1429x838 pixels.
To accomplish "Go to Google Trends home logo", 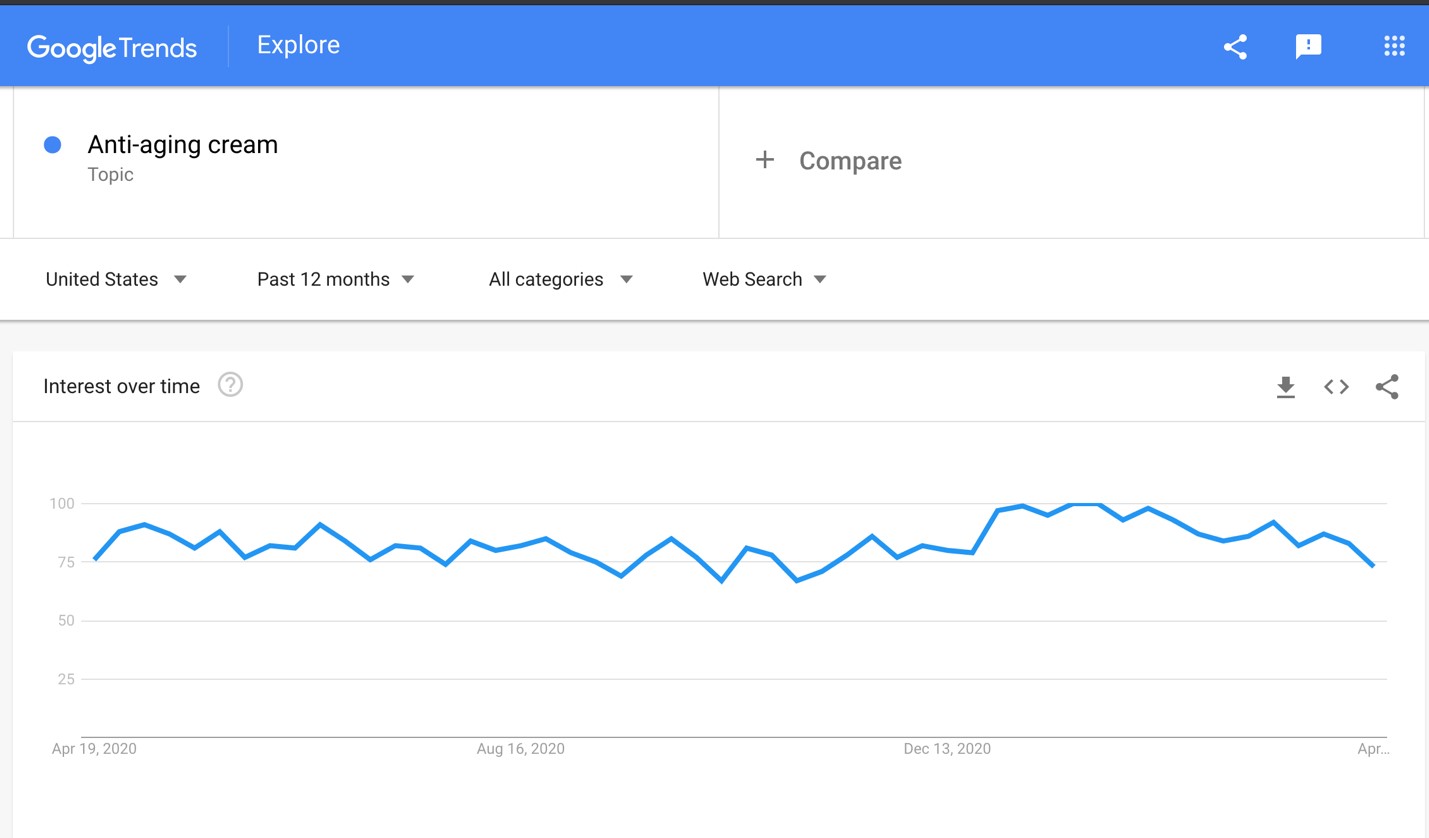I will click(x=112, y=47).
